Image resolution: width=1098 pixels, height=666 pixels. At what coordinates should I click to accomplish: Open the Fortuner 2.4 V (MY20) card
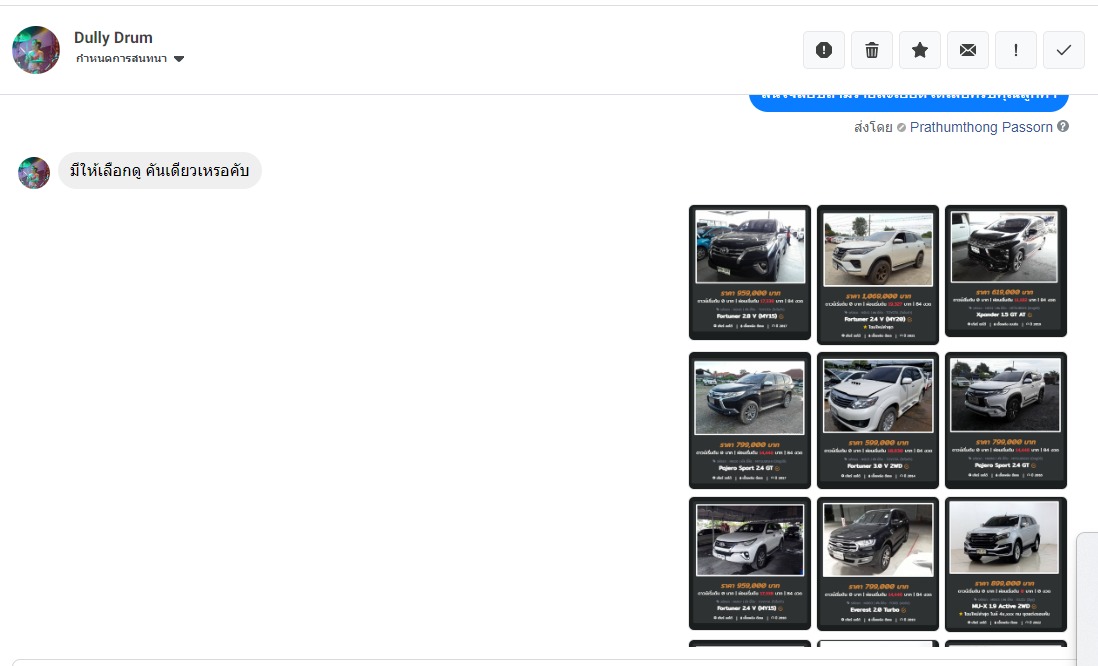pos(878,275)
